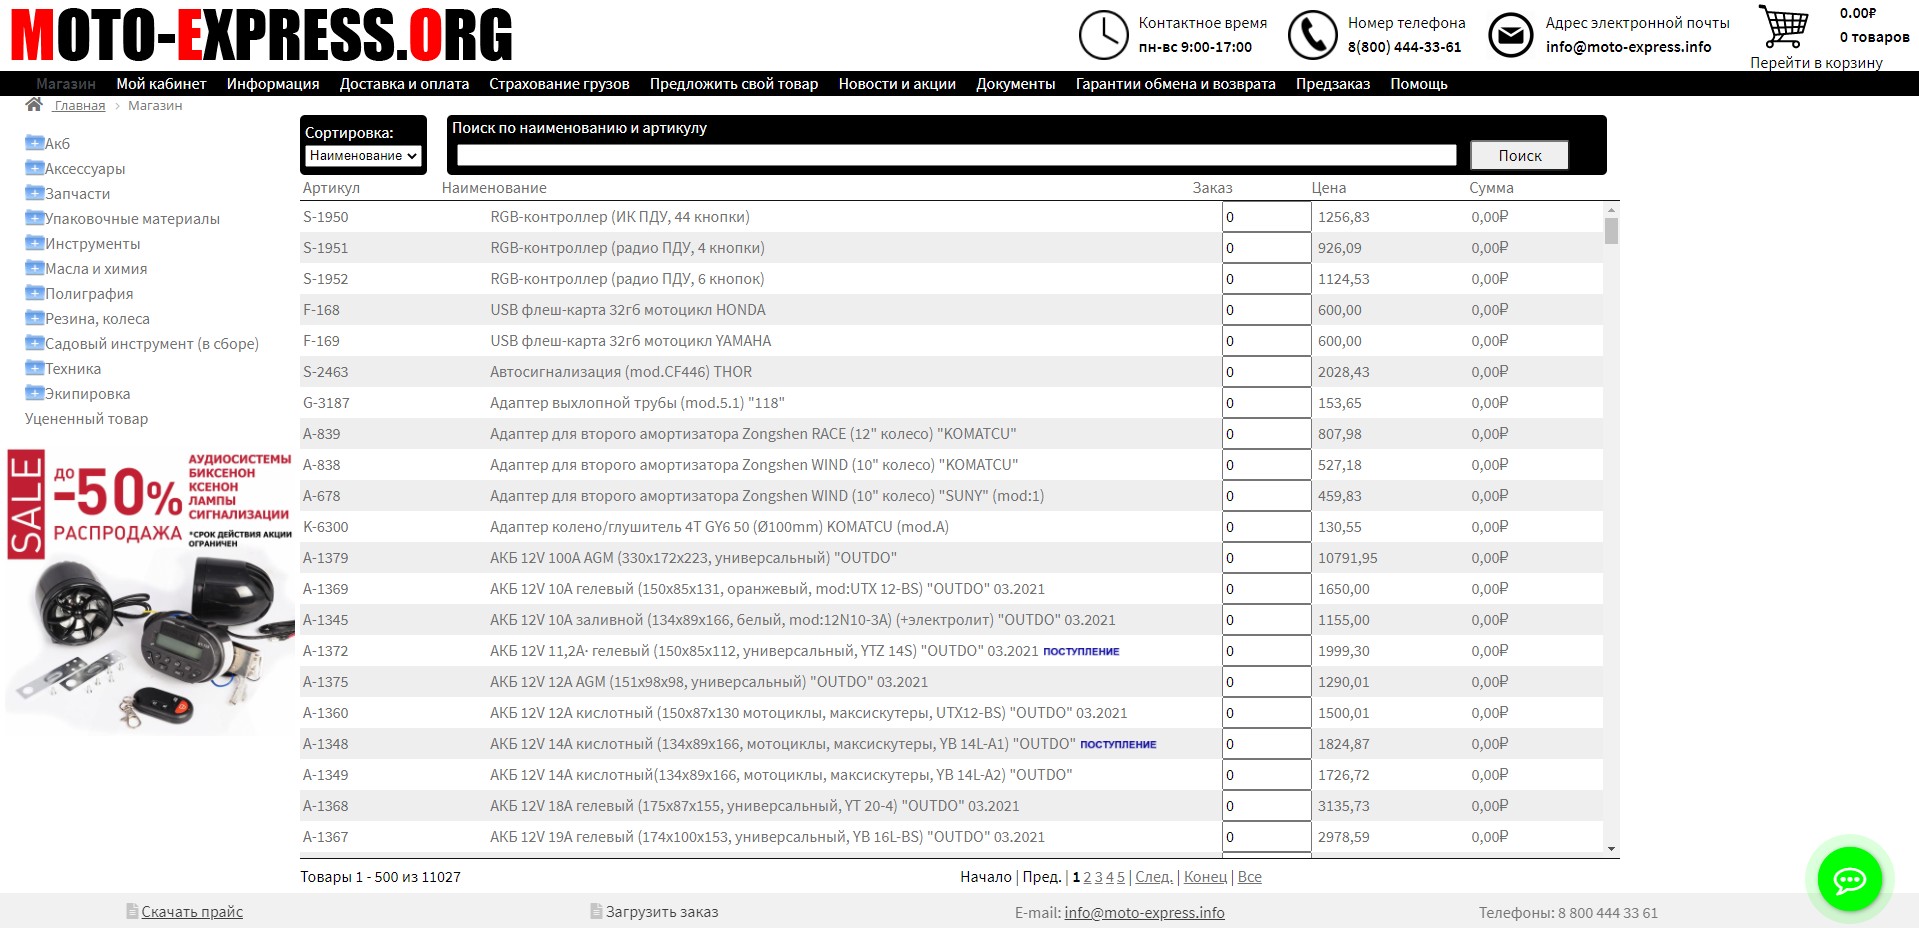
Task: Click the home icon in the breadcrumb
Action: coord(34,105)
